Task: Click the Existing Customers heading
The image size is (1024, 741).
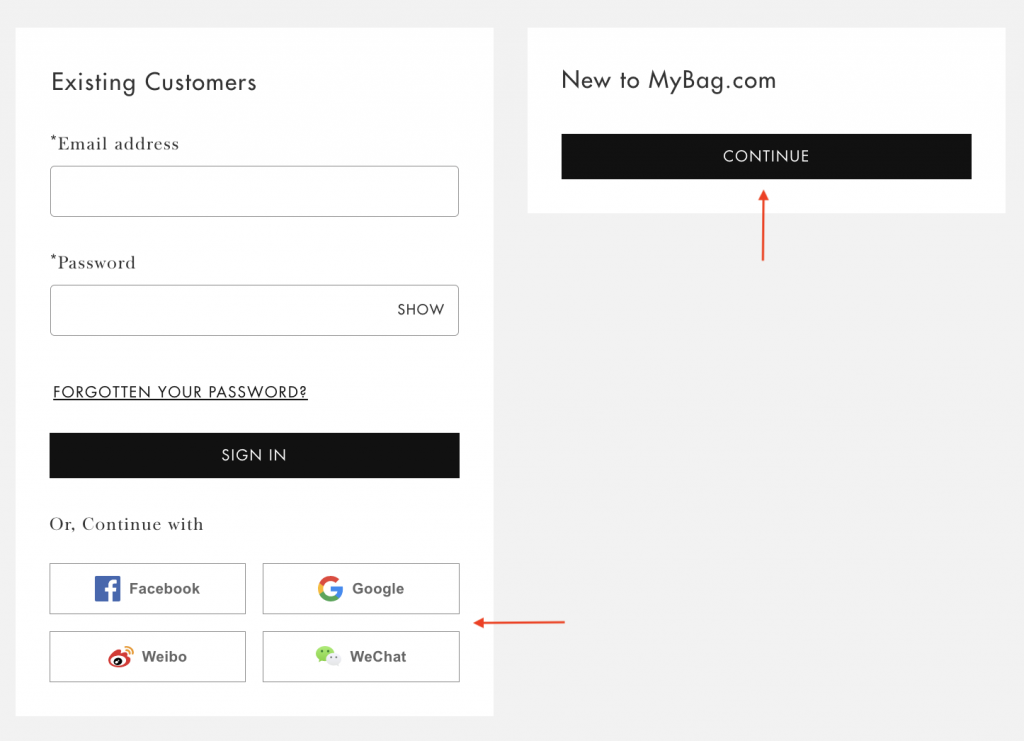Action: pyautogui.click(x=154, y=82)
